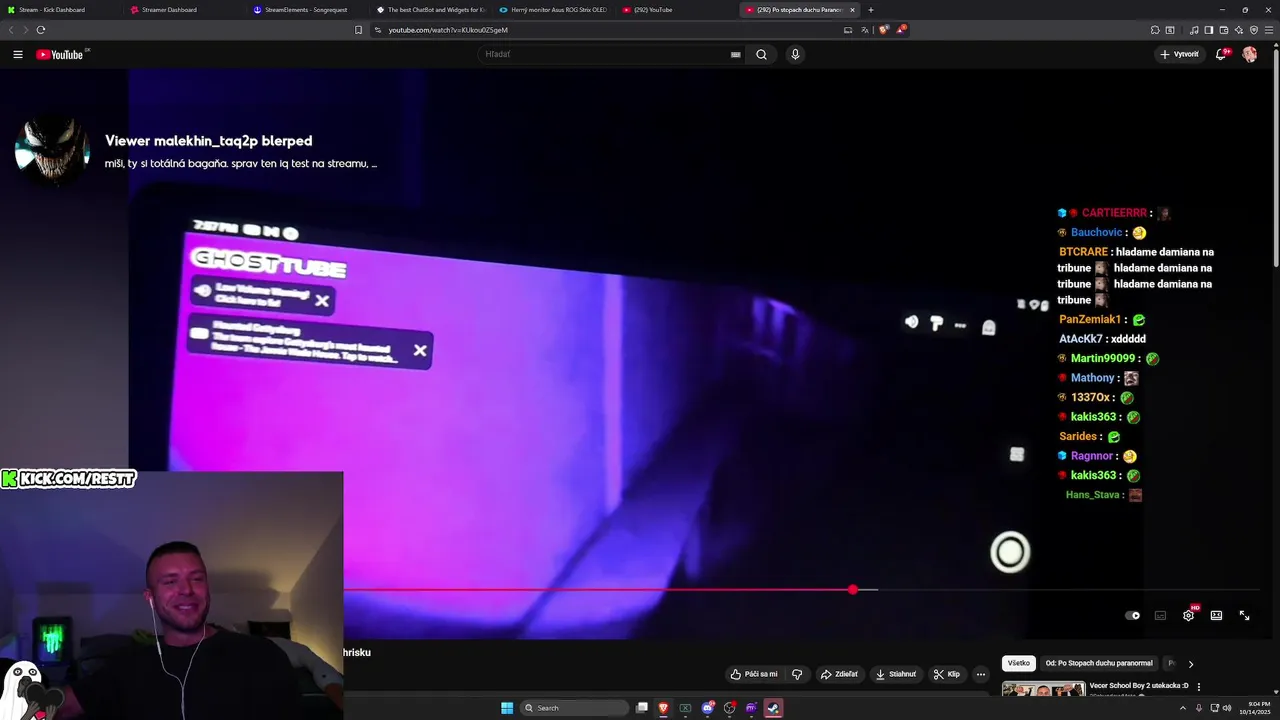Select Od: Po Stopach duchu paranormal chip

pyautogui.click(x=1099, y=663)
